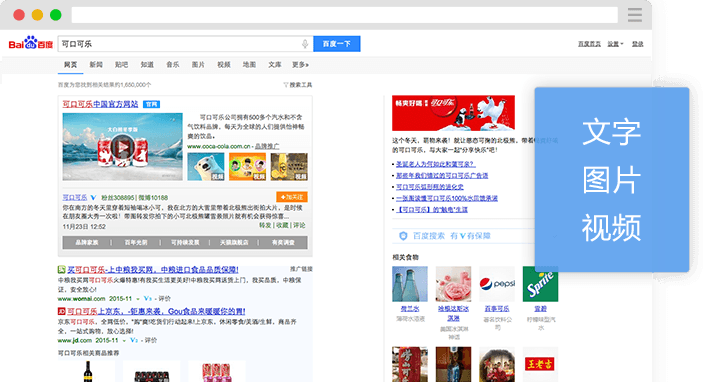The image size is (705, 382).
Task: Click the blue V verified icon beside 可口可乐 weibo
Action: [x=93, y=197]
